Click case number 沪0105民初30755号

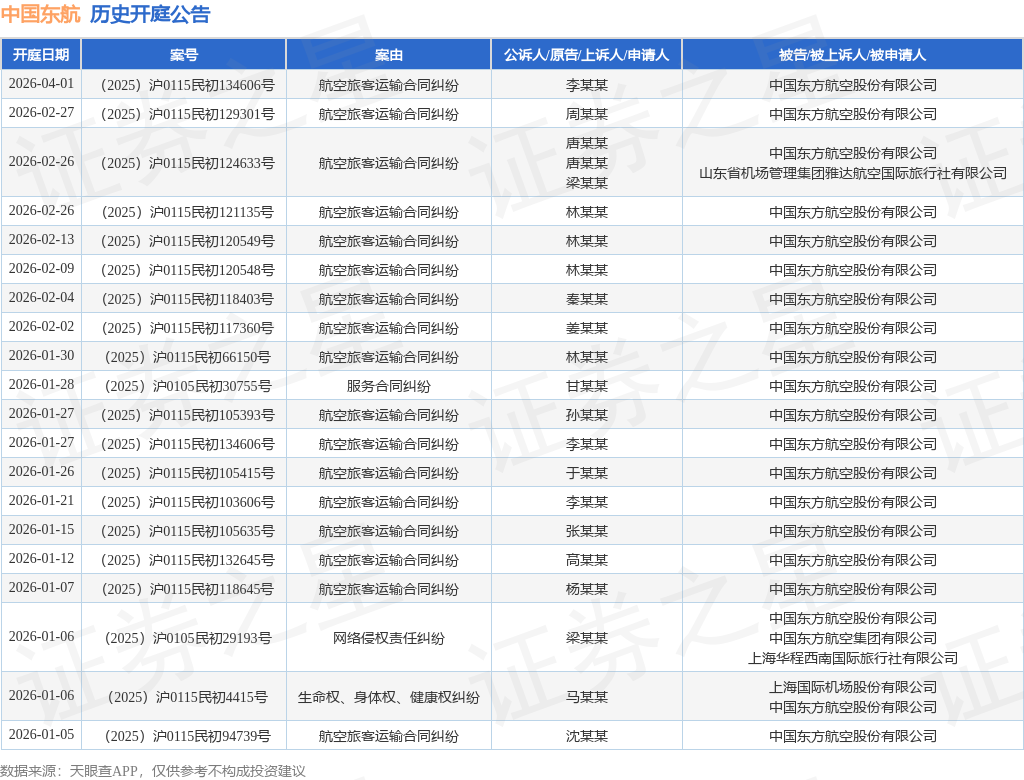coord(188,387)
